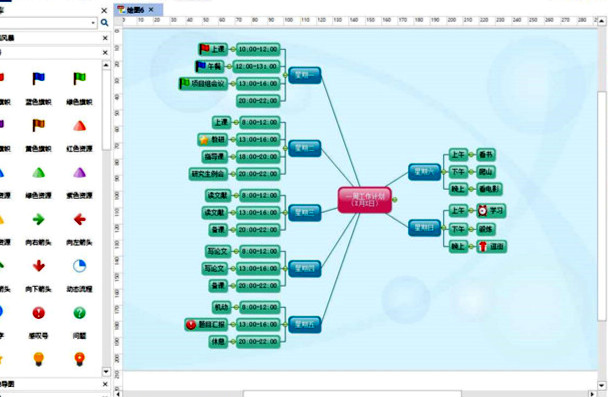
Task: Pick the pie-chart progress symbol
Action: pyautogui.click(x=79, y=266)
